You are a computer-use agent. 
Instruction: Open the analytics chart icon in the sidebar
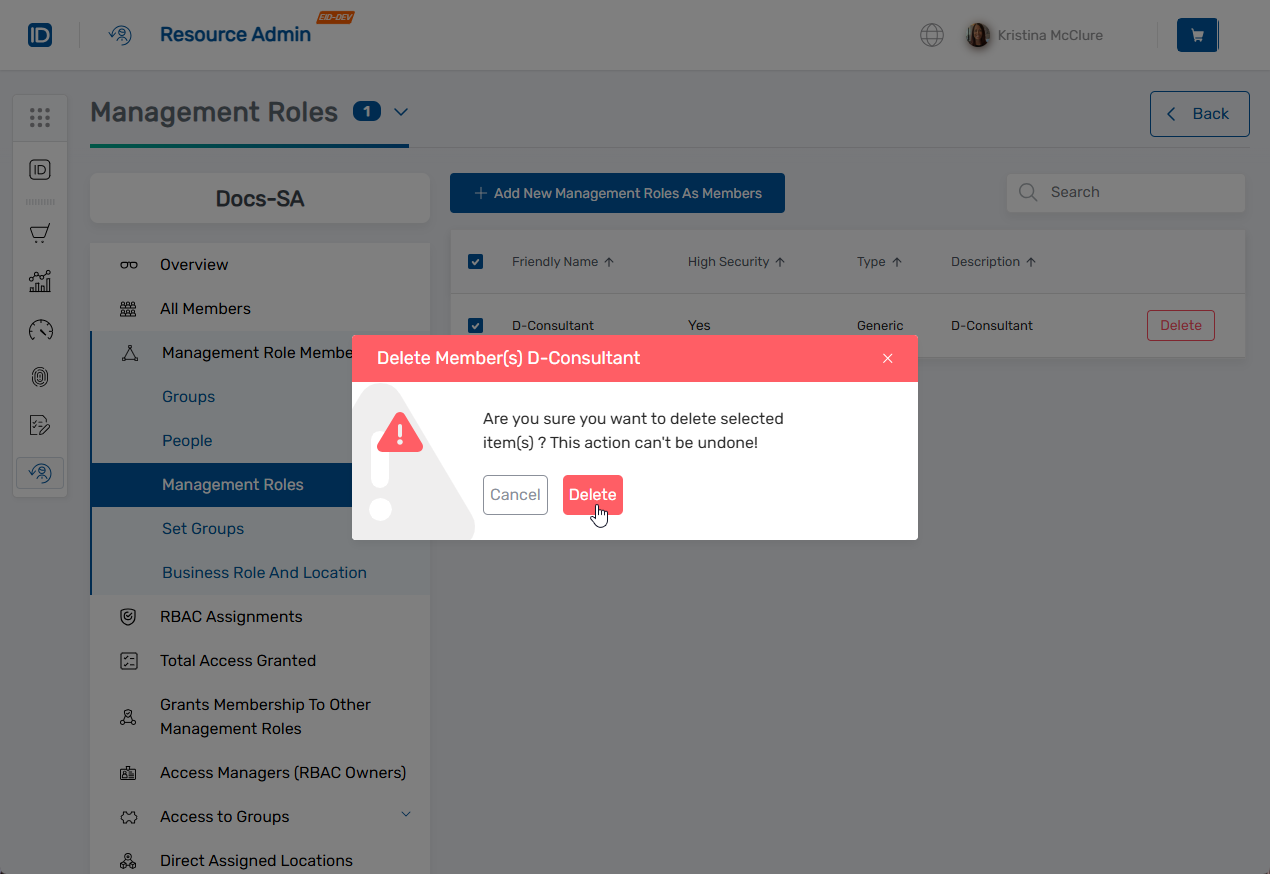click(x=40, y=281)
